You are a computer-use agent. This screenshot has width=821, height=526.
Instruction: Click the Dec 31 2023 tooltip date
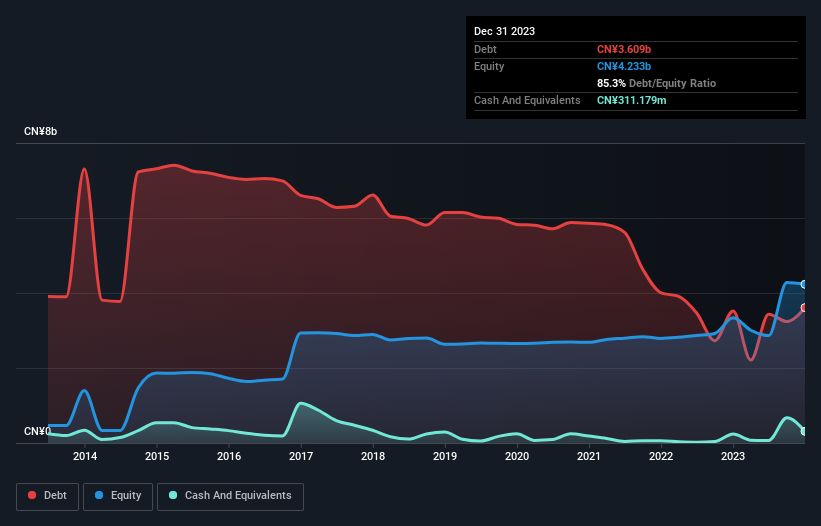[504, 31]
